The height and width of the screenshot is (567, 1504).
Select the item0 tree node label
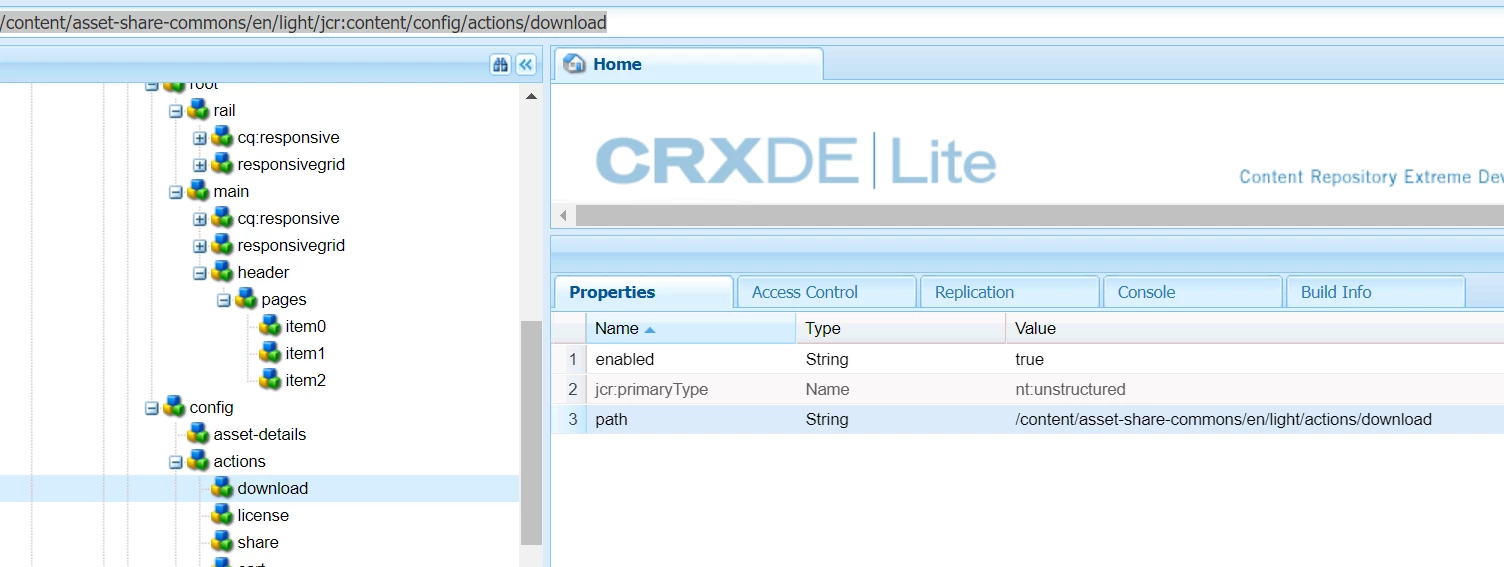(x=306, y=326)
